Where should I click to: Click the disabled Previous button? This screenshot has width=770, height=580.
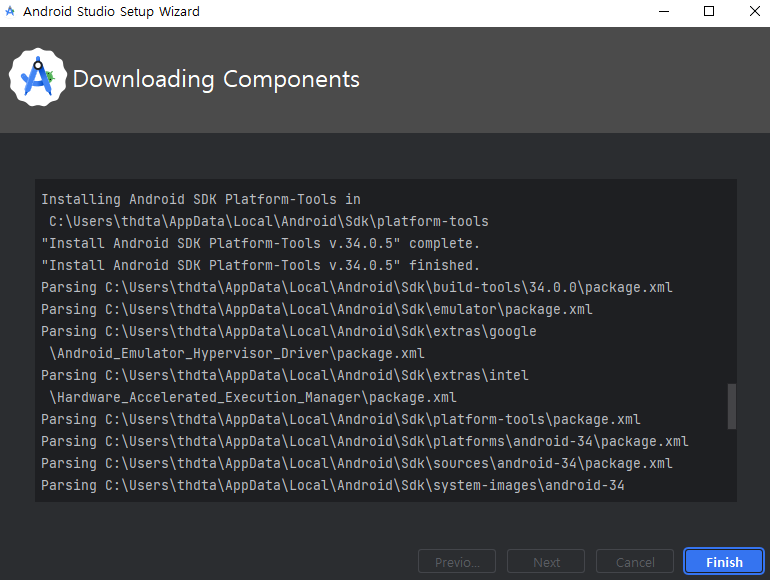pos(457,561)
